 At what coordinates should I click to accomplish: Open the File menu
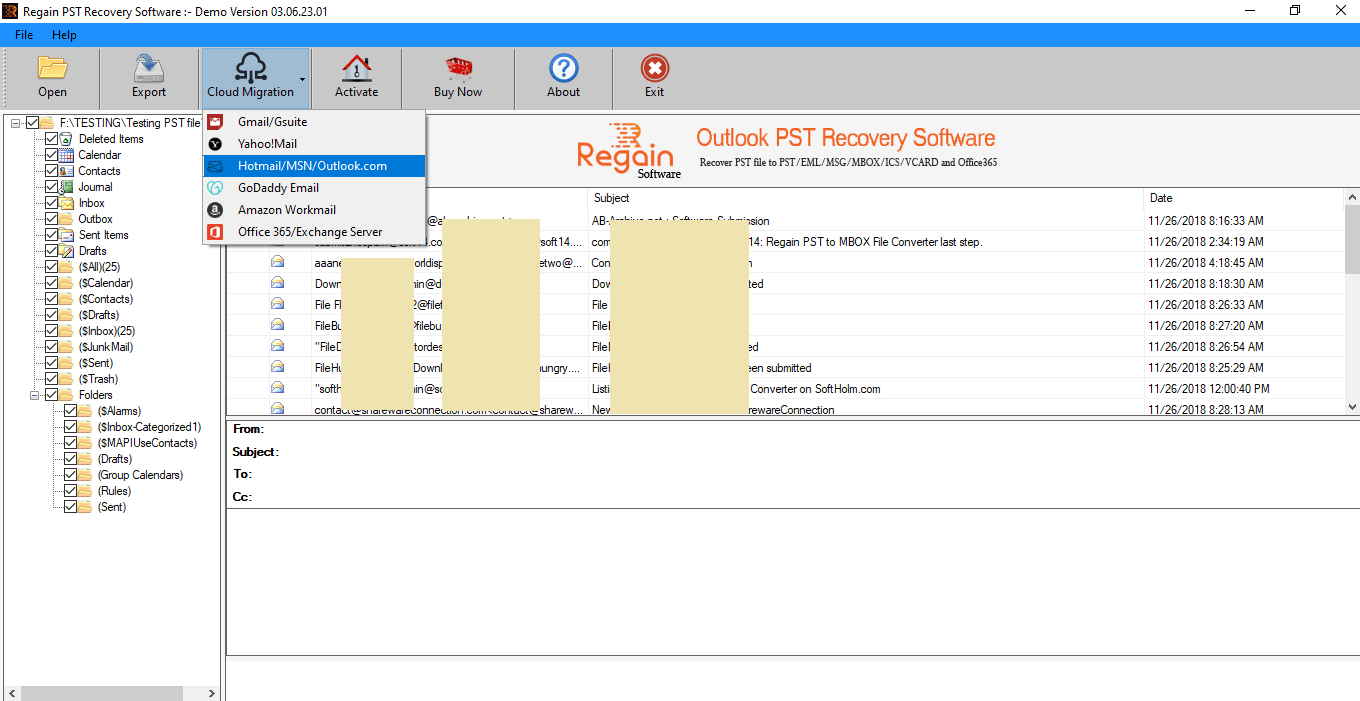[24, 35]
